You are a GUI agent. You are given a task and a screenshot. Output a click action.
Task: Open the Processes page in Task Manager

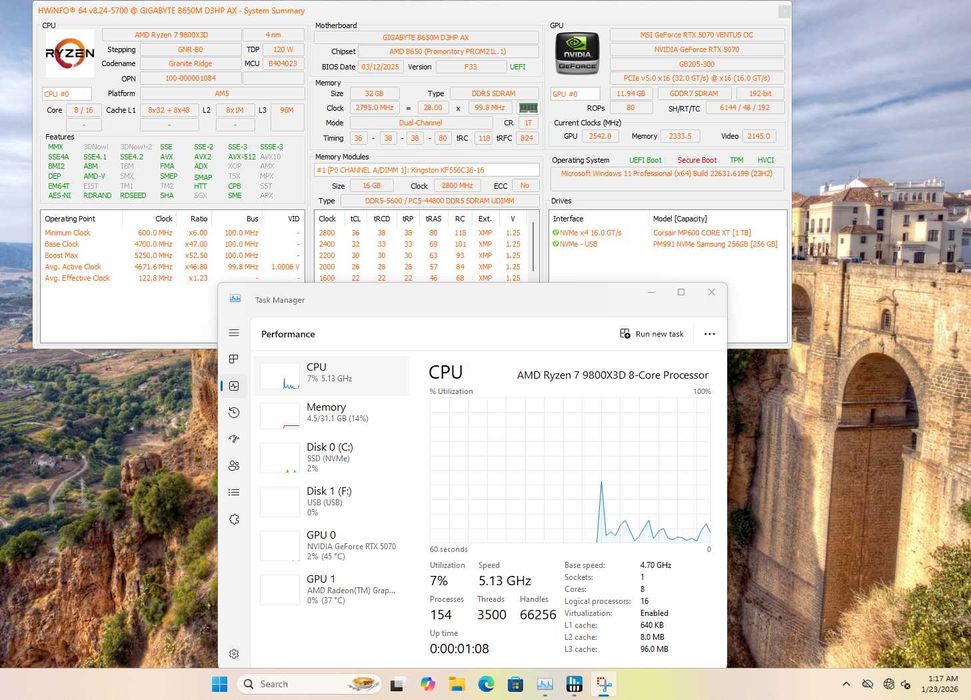coord(234,359)
